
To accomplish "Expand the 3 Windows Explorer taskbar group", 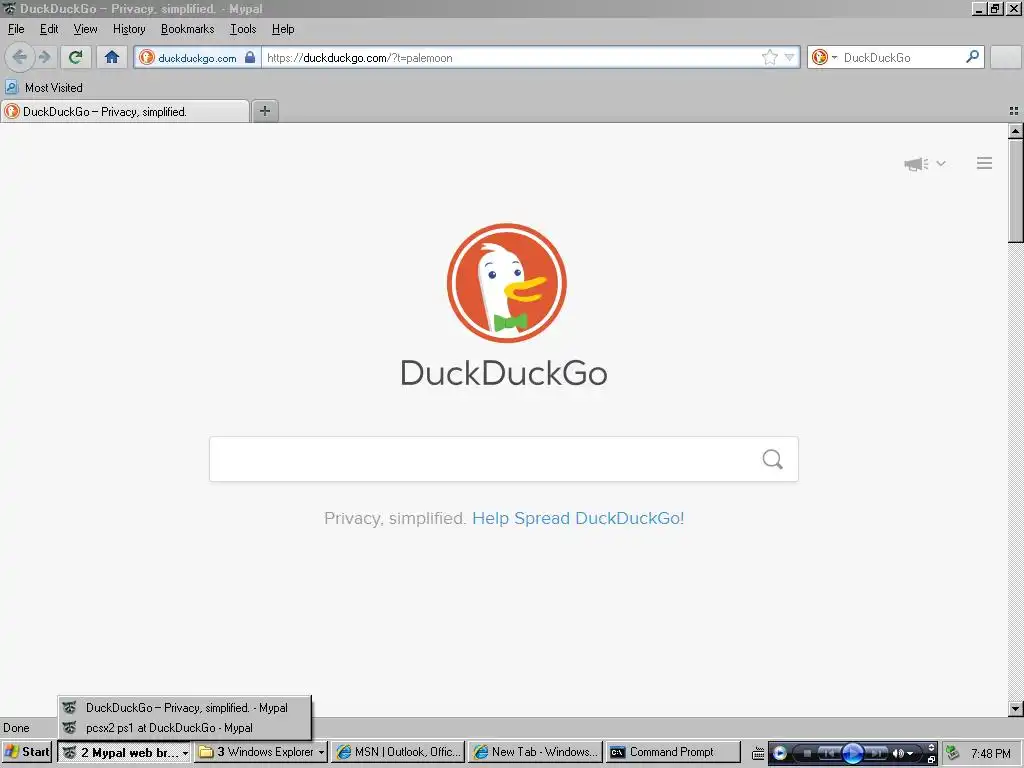I will tap(261, 752).
